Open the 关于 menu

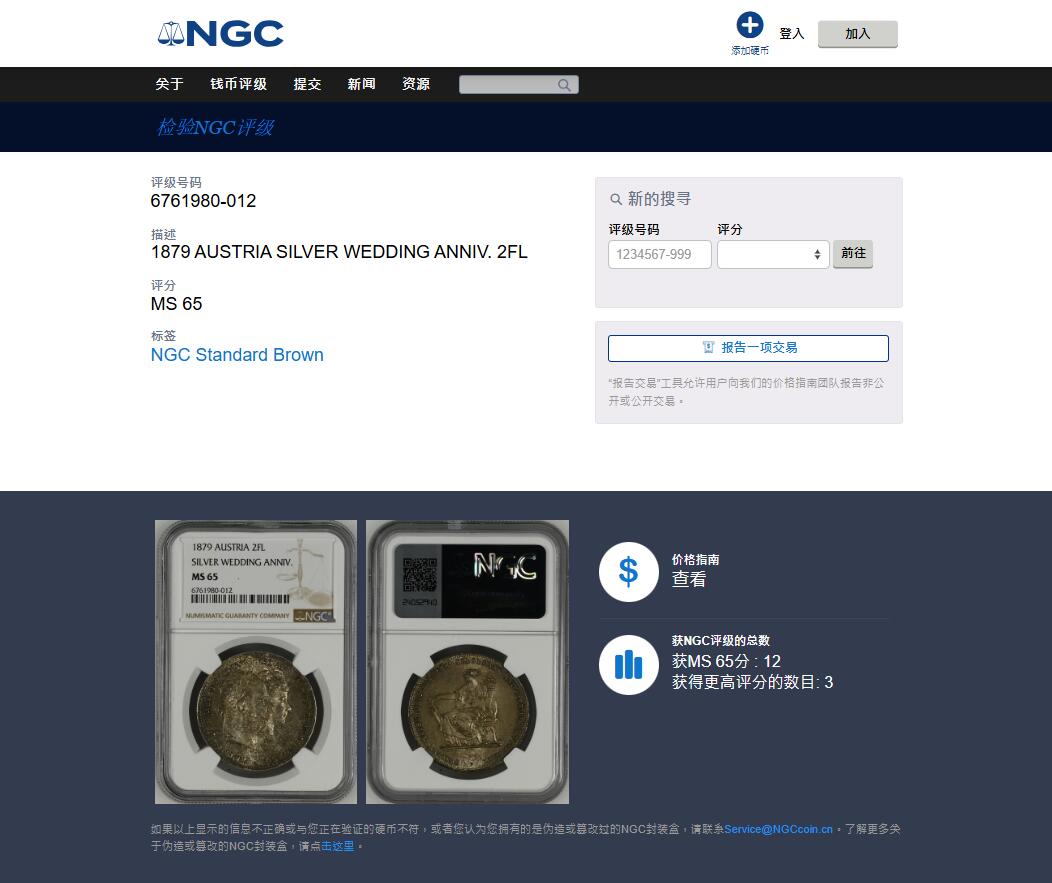pyautogui.click(x=169, y=84)
